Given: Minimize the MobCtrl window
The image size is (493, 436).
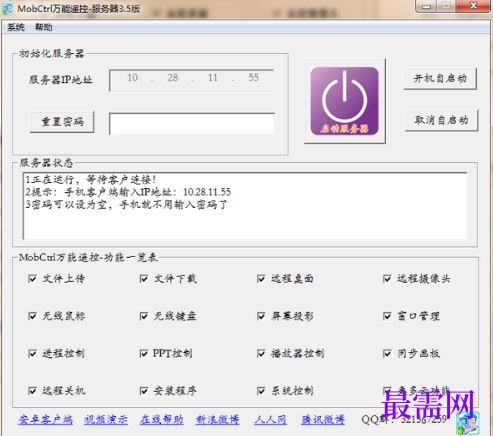Looking at the screenshot, I should (426, 6).
